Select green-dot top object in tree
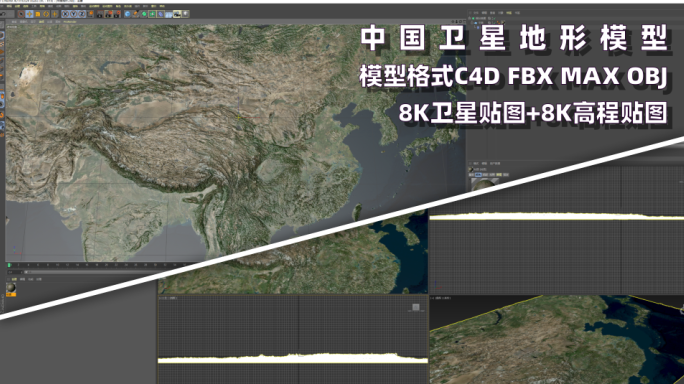 click(x=473, y=18)
